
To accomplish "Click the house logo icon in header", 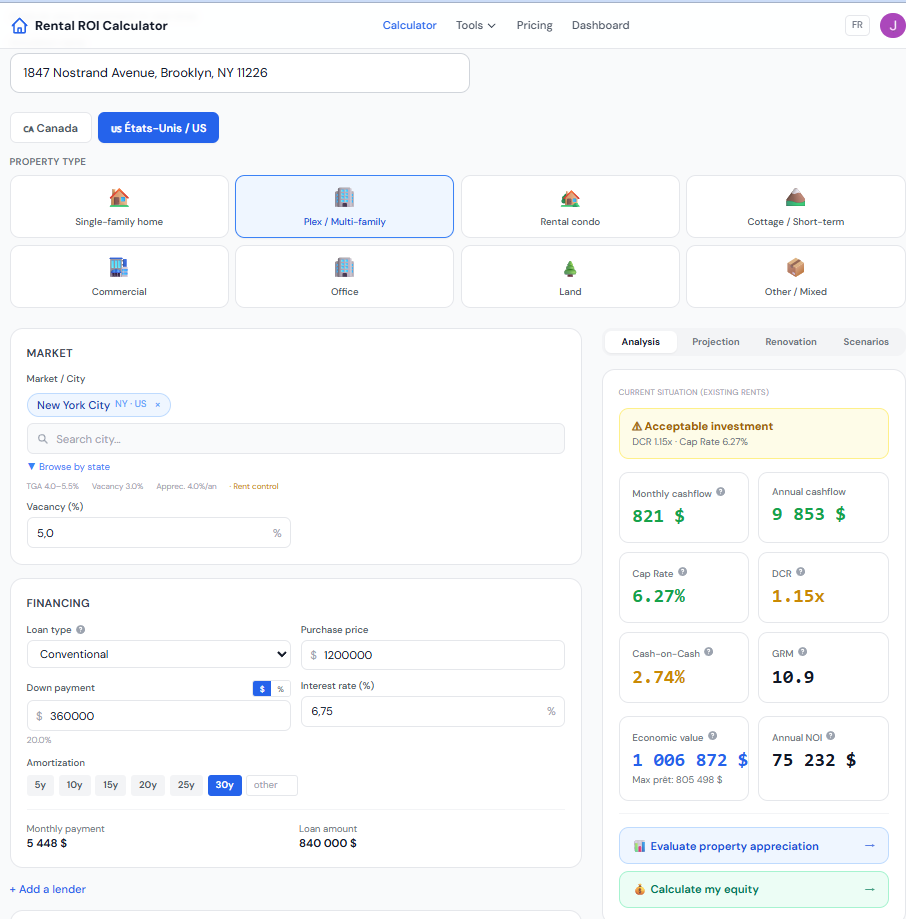I will [x=19, y=26].
